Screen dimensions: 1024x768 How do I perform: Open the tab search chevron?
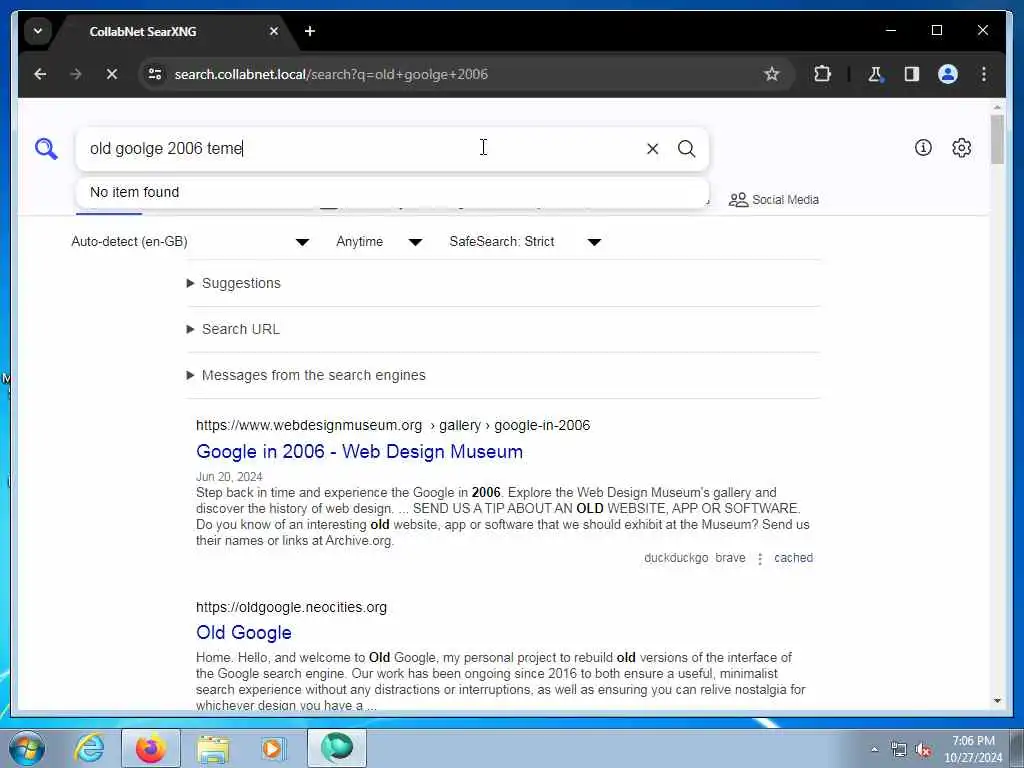point(38,31)
